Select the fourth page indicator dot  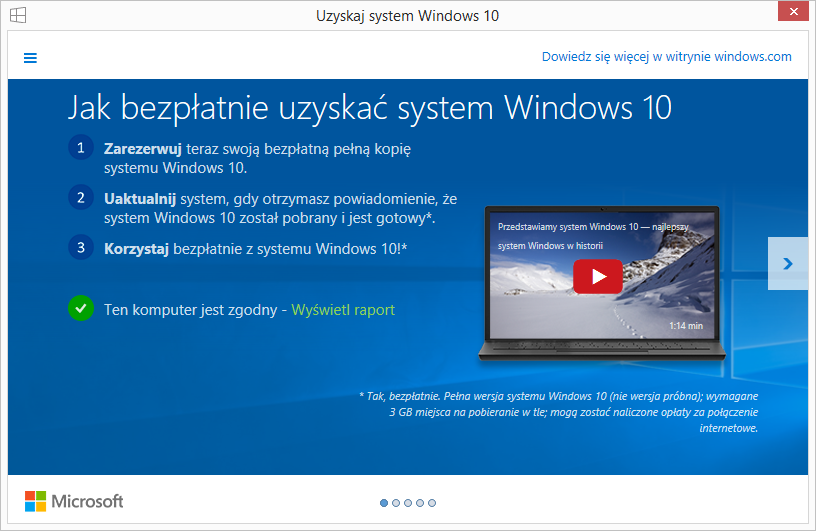[420, 503]
